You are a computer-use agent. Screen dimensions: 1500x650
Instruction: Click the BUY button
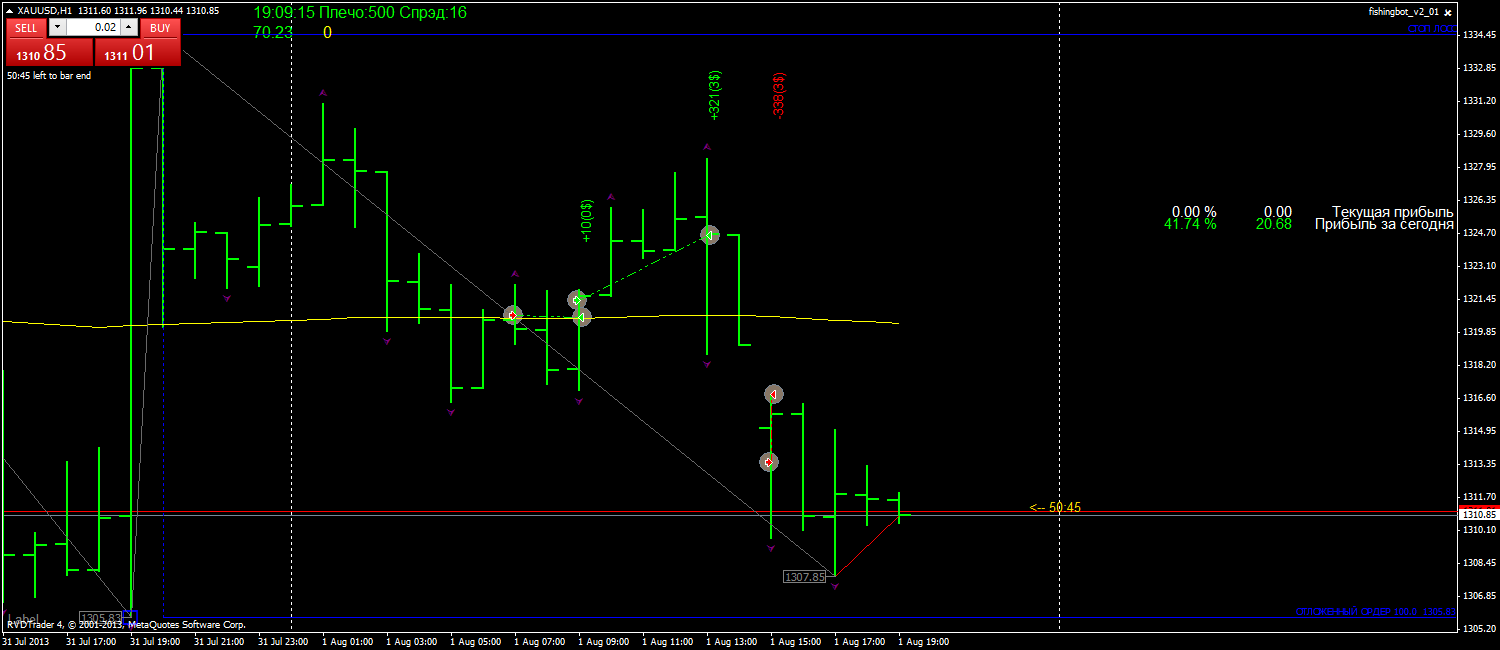pos(161,28)
